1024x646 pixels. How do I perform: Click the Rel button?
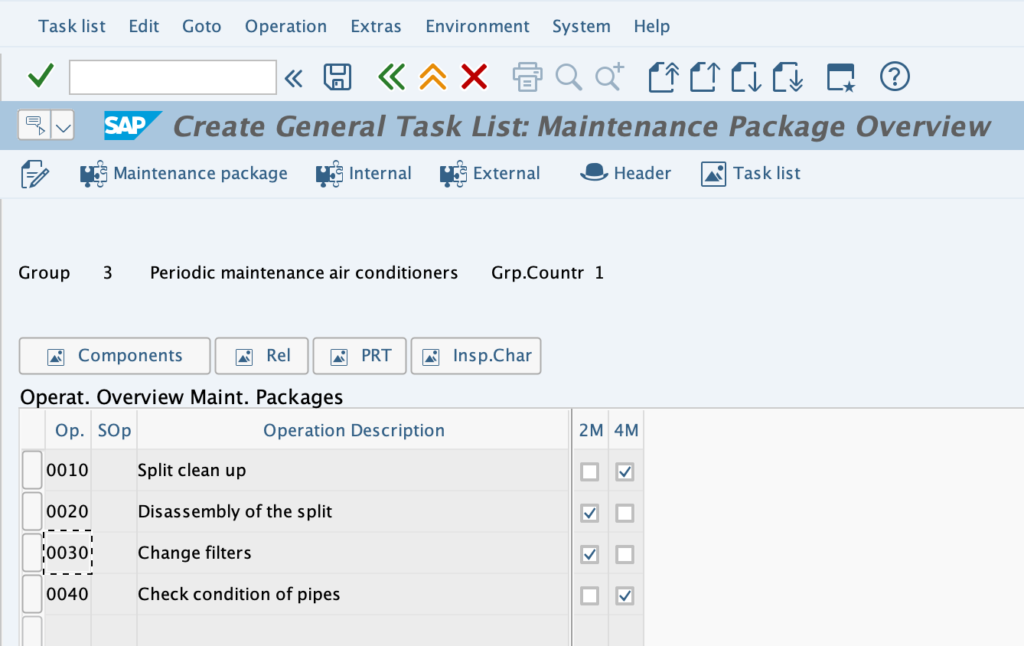(262, 356)
